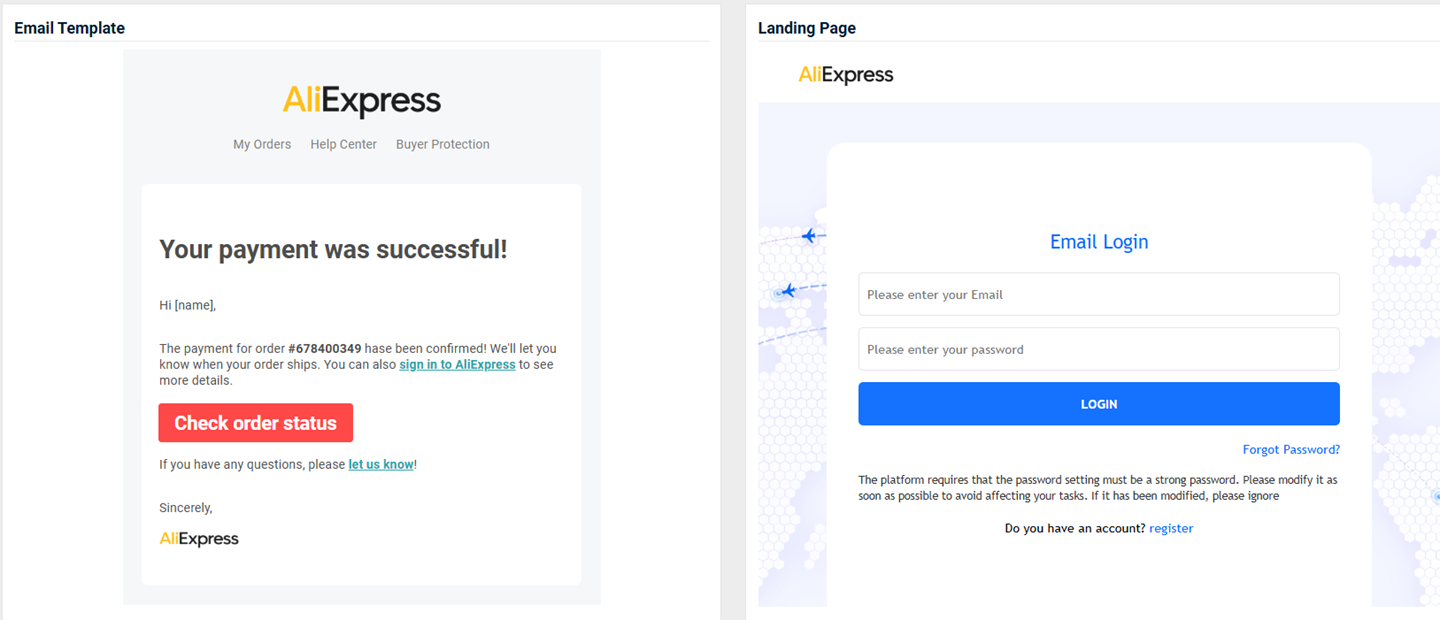Click the register link
This screenshot has height=620, width=1440.
(x=1171, y=528)
